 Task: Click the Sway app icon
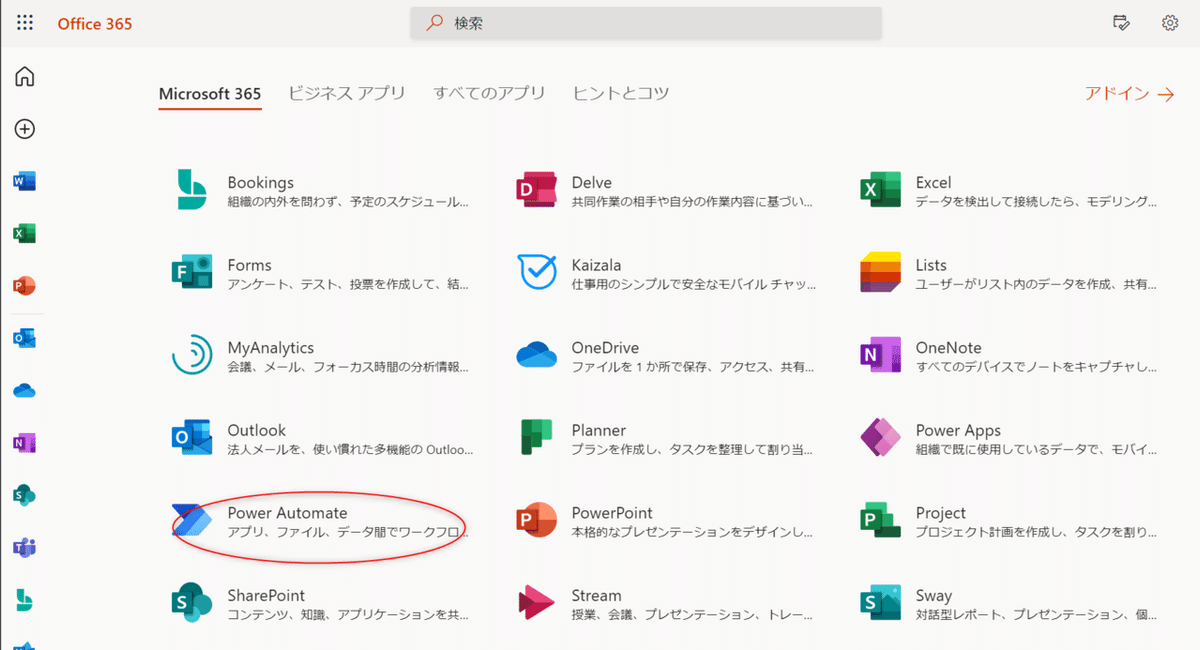[880, 602]
